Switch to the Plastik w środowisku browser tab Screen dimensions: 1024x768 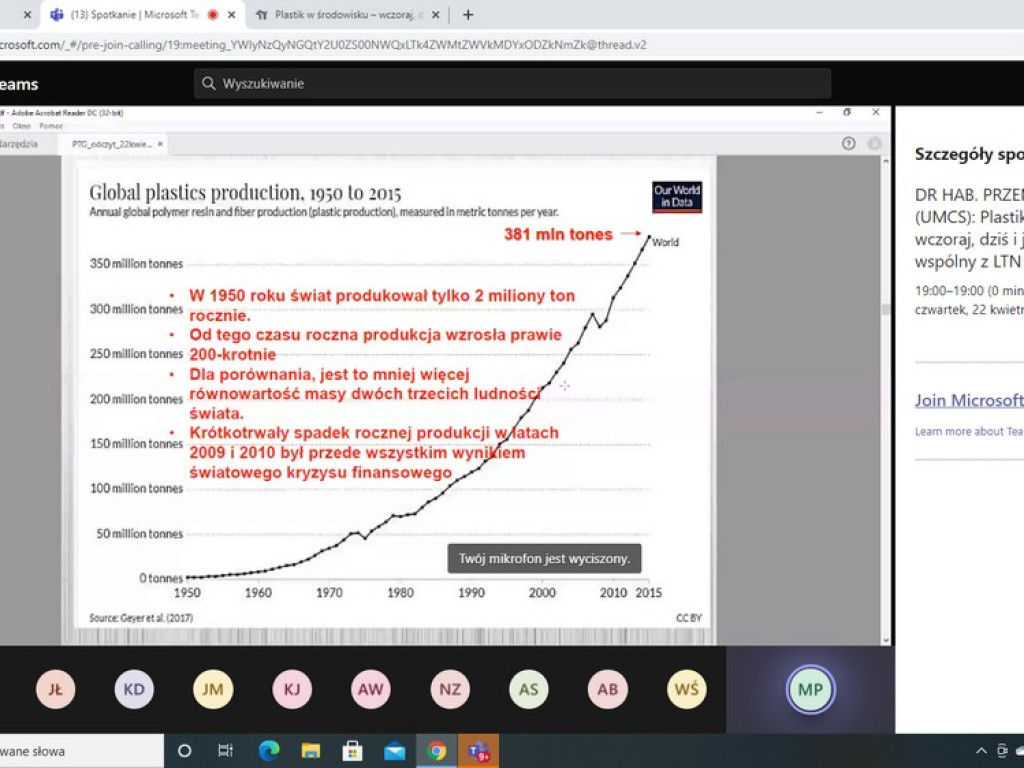pyautogui.click(x=348, y=14)
